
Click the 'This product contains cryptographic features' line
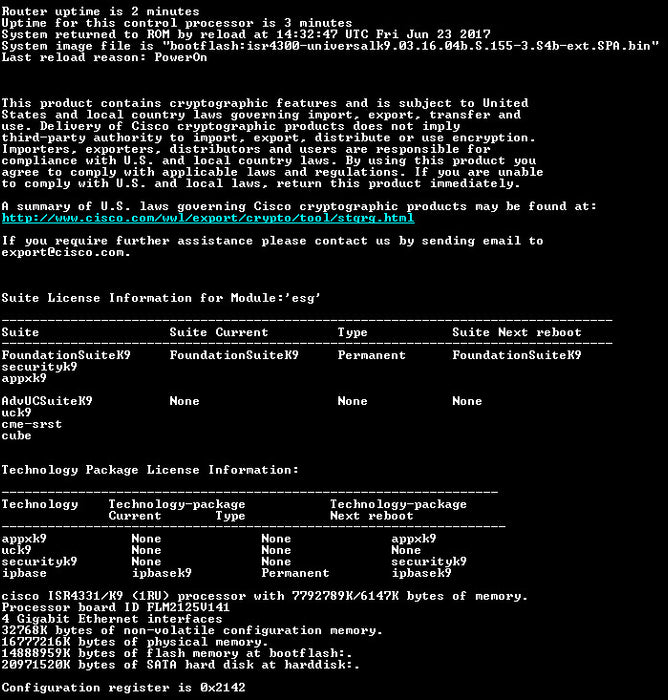(x=265, y=103)
